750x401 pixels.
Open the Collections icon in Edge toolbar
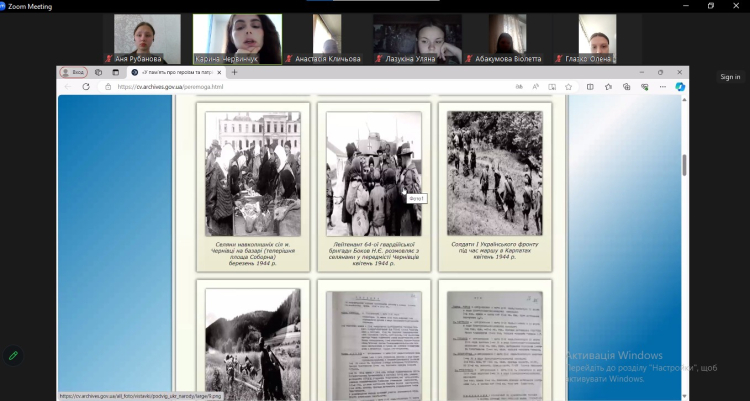(x=626, y=87)
